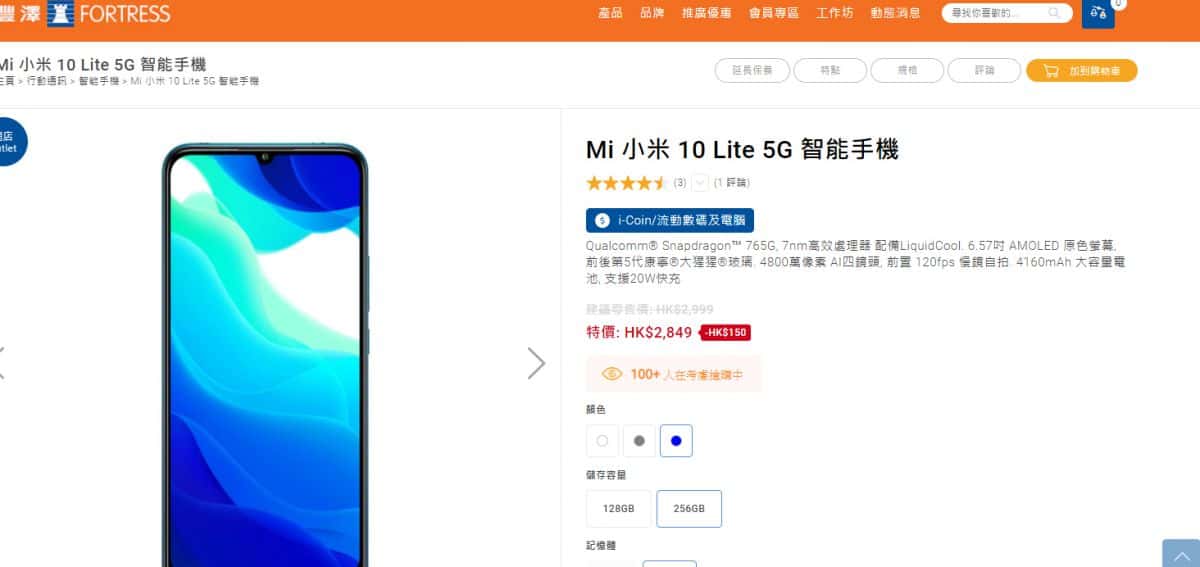Screen dimensions: 1200x567
Task: Open the 產品 menu
Action: pos(610,13)
